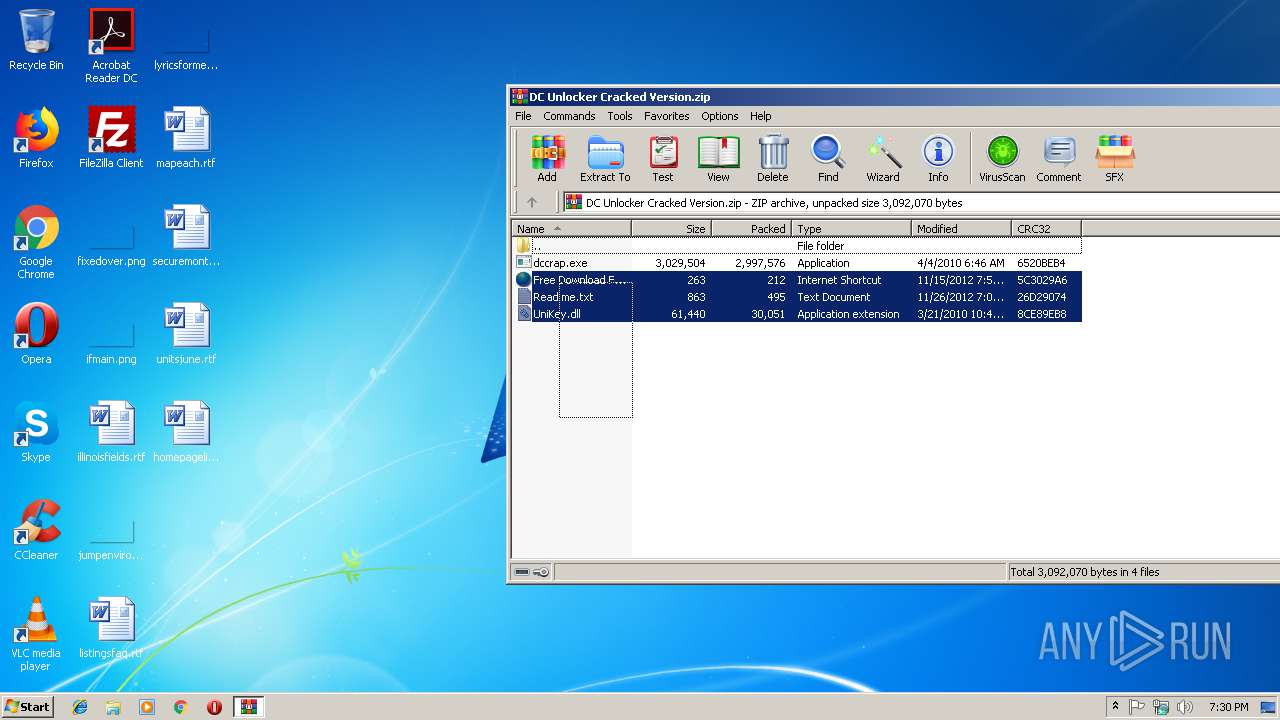
Task: Select UniKey.dll in archive list
Action: pyautogui.click(x=797, y=314)
